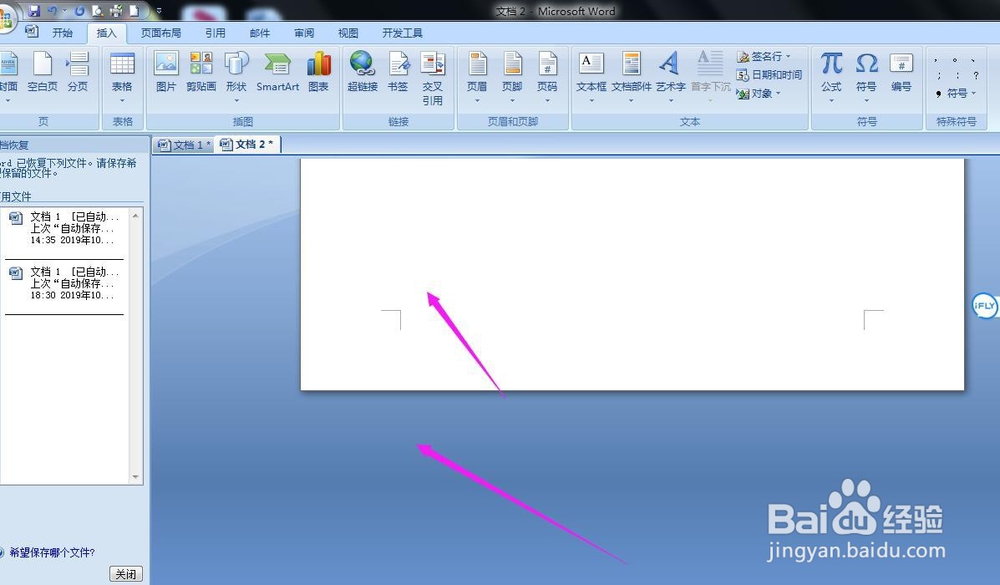Image resolution: width=1000 pixels, height=585 pixels.
Task: Add a bookmark (书签)
Action: point(398,72)
